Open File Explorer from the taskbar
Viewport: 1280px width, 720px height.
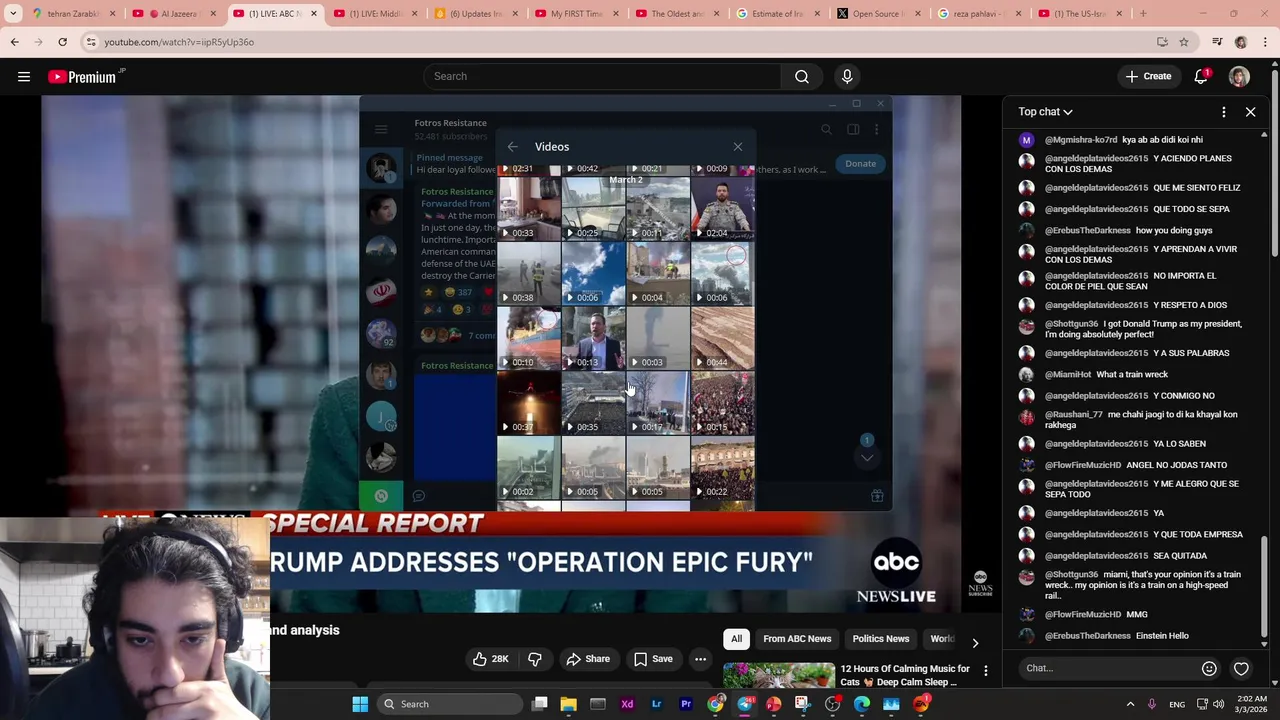tap(568, 704)
